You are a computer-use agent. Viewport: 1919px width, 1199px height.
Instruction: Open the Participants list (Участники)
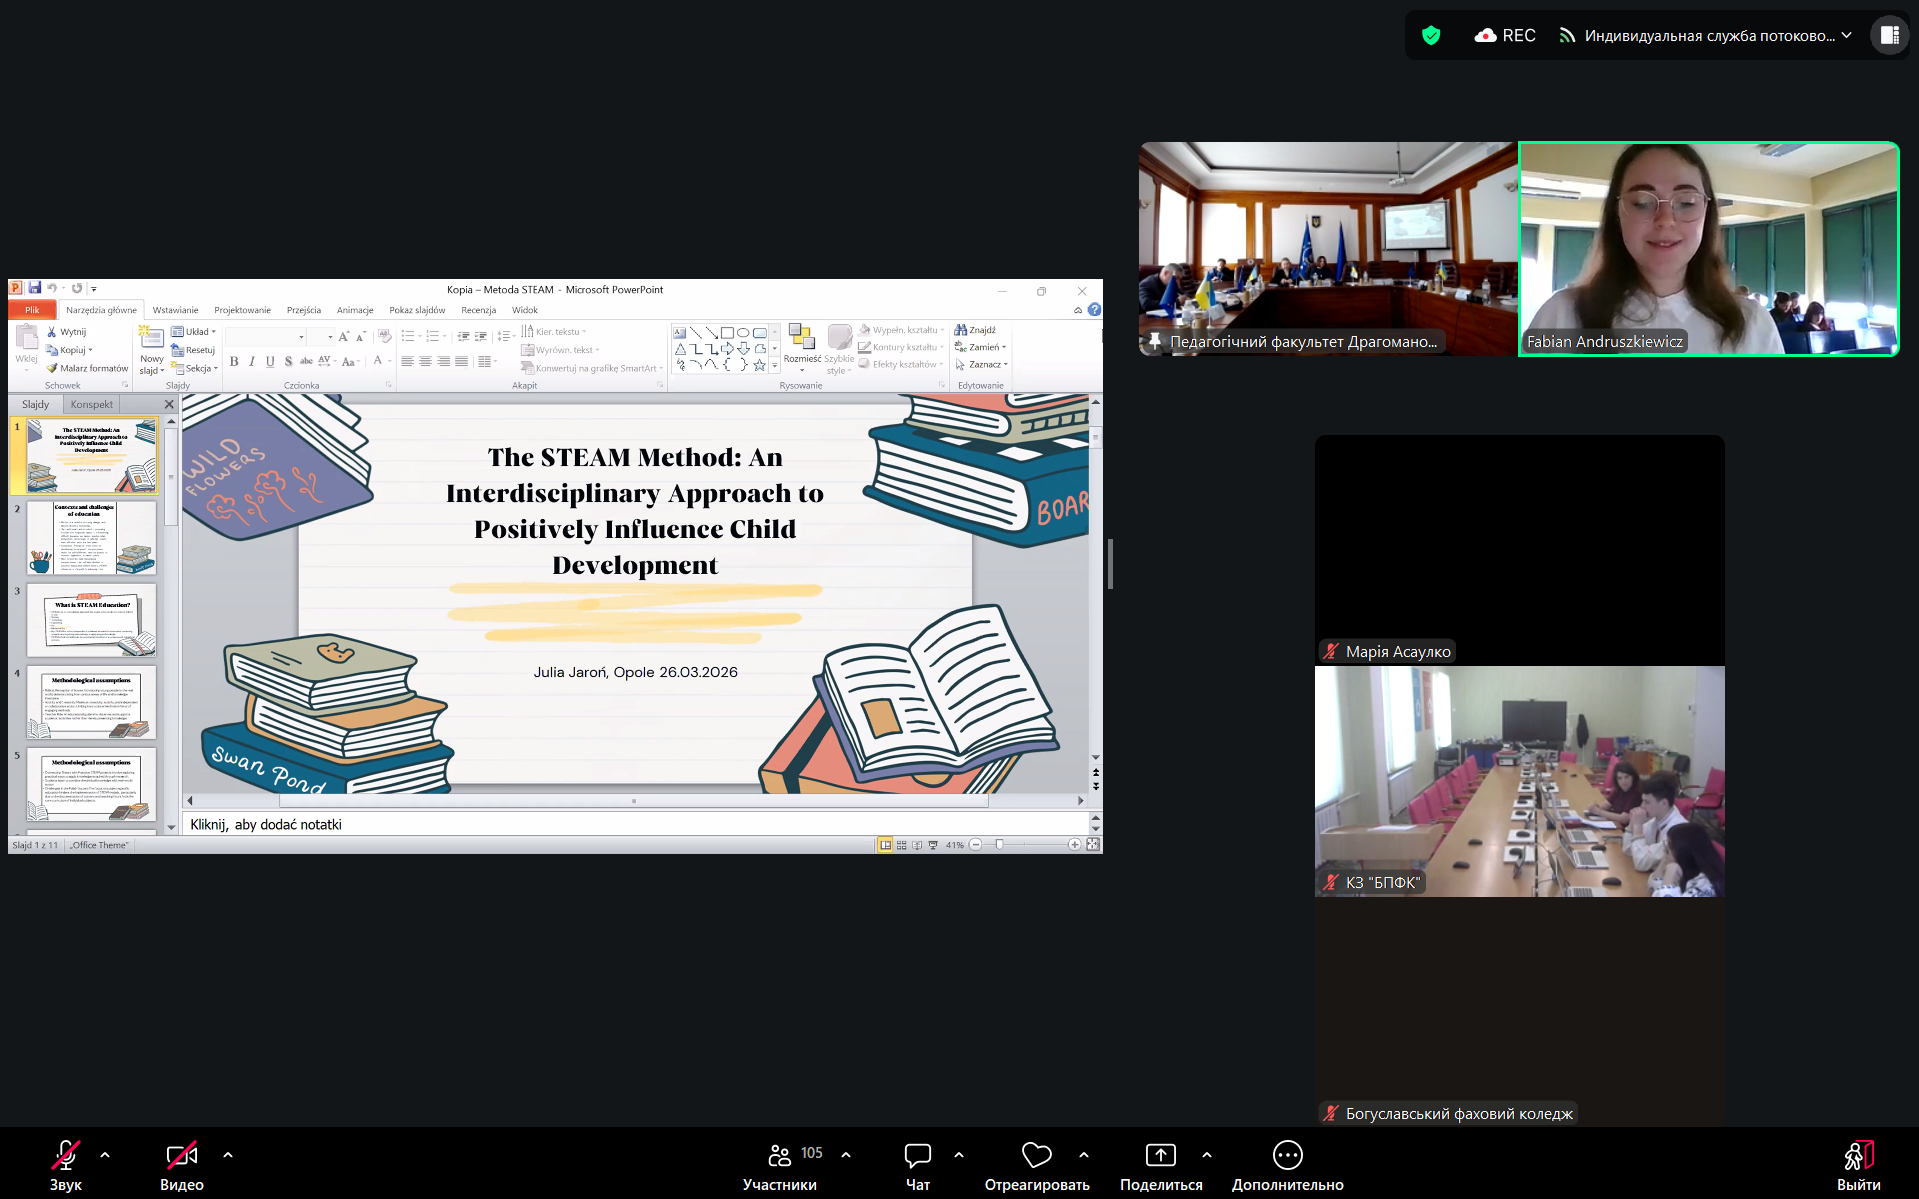click(x=780, y=1156)
